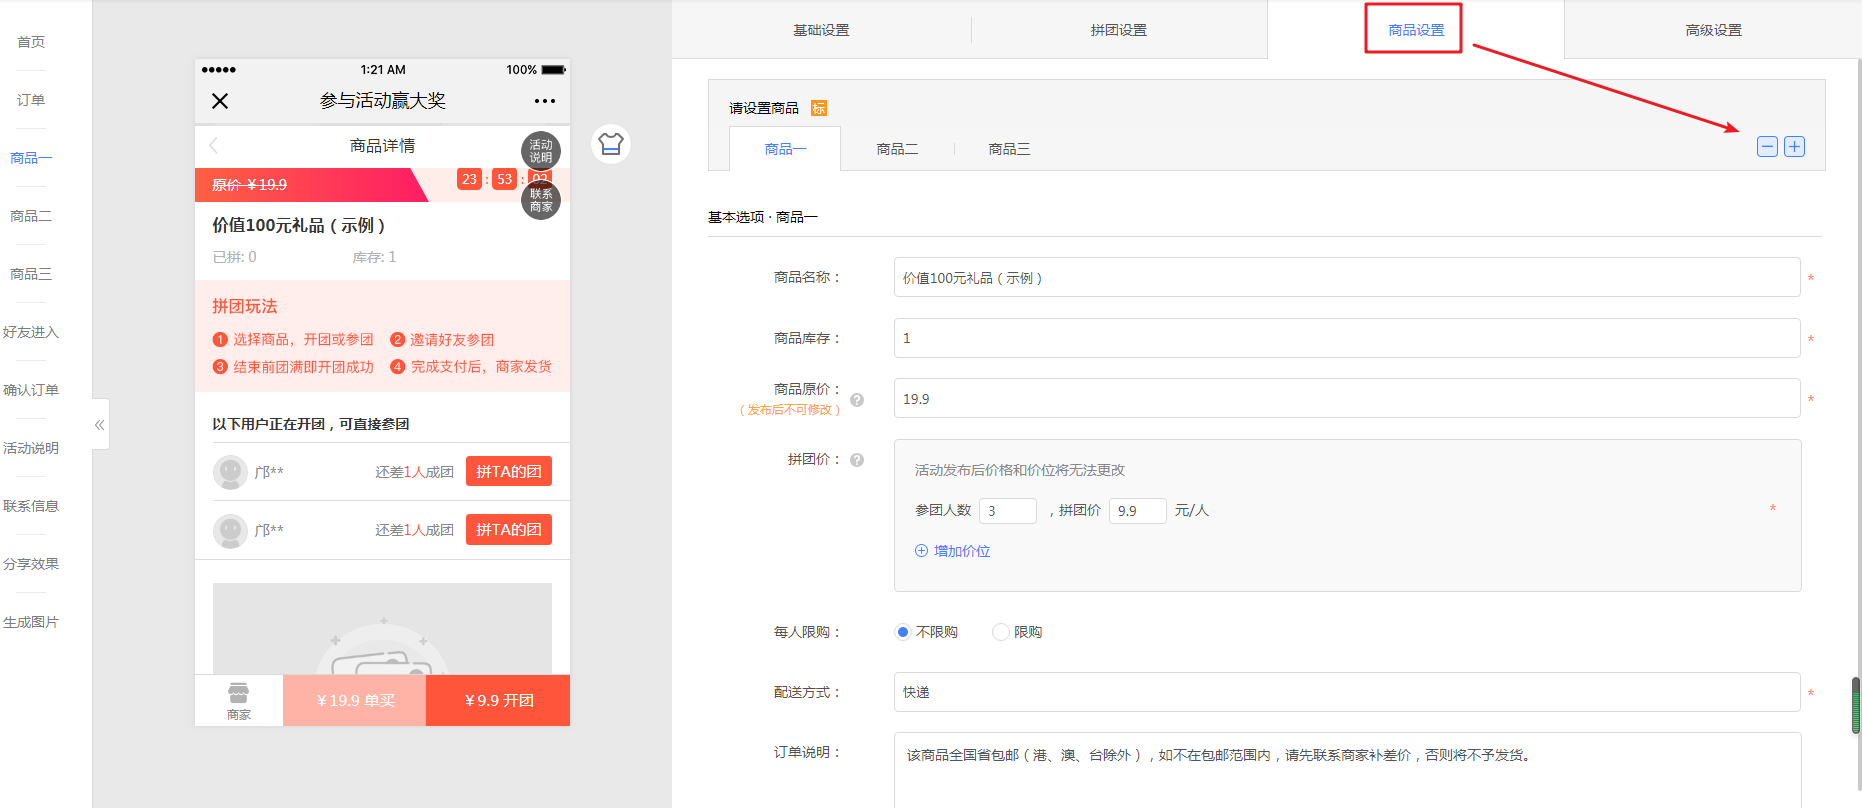The height and width of the screenshot is (808, 1862).
Task: Click the 参团人数 number field
Action: pos(1008,511)
